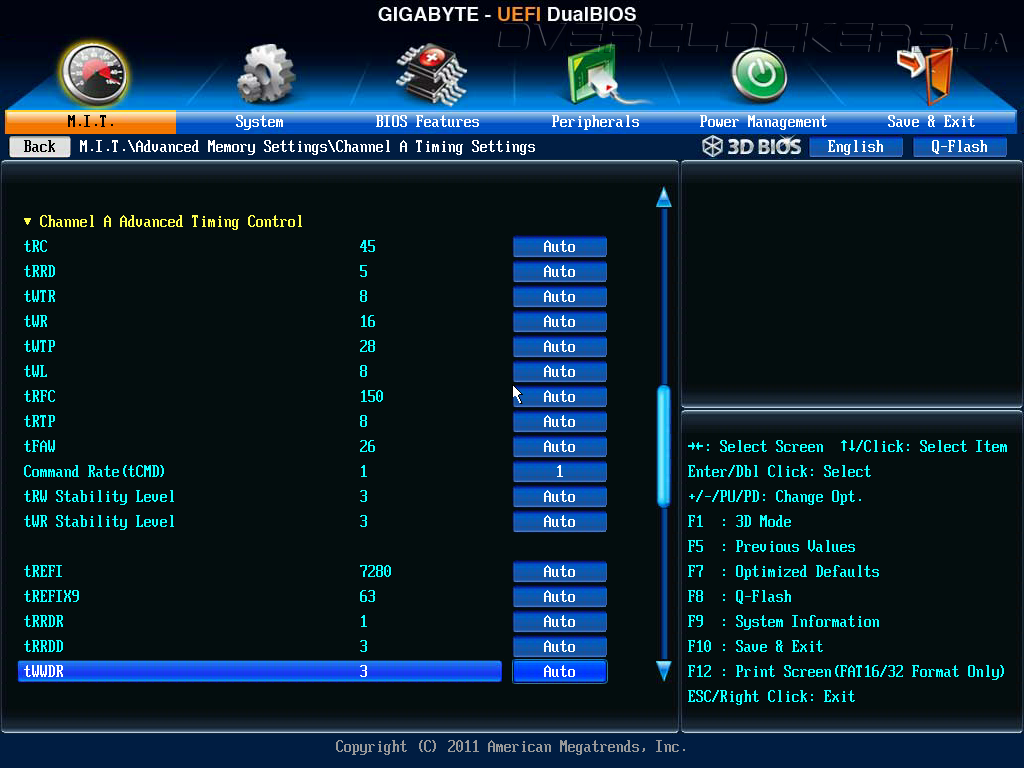Image resolution: width=1024 pixels, height=768 pixels.
Task: Click the BIOS Features chip icon
Action: 431,74
